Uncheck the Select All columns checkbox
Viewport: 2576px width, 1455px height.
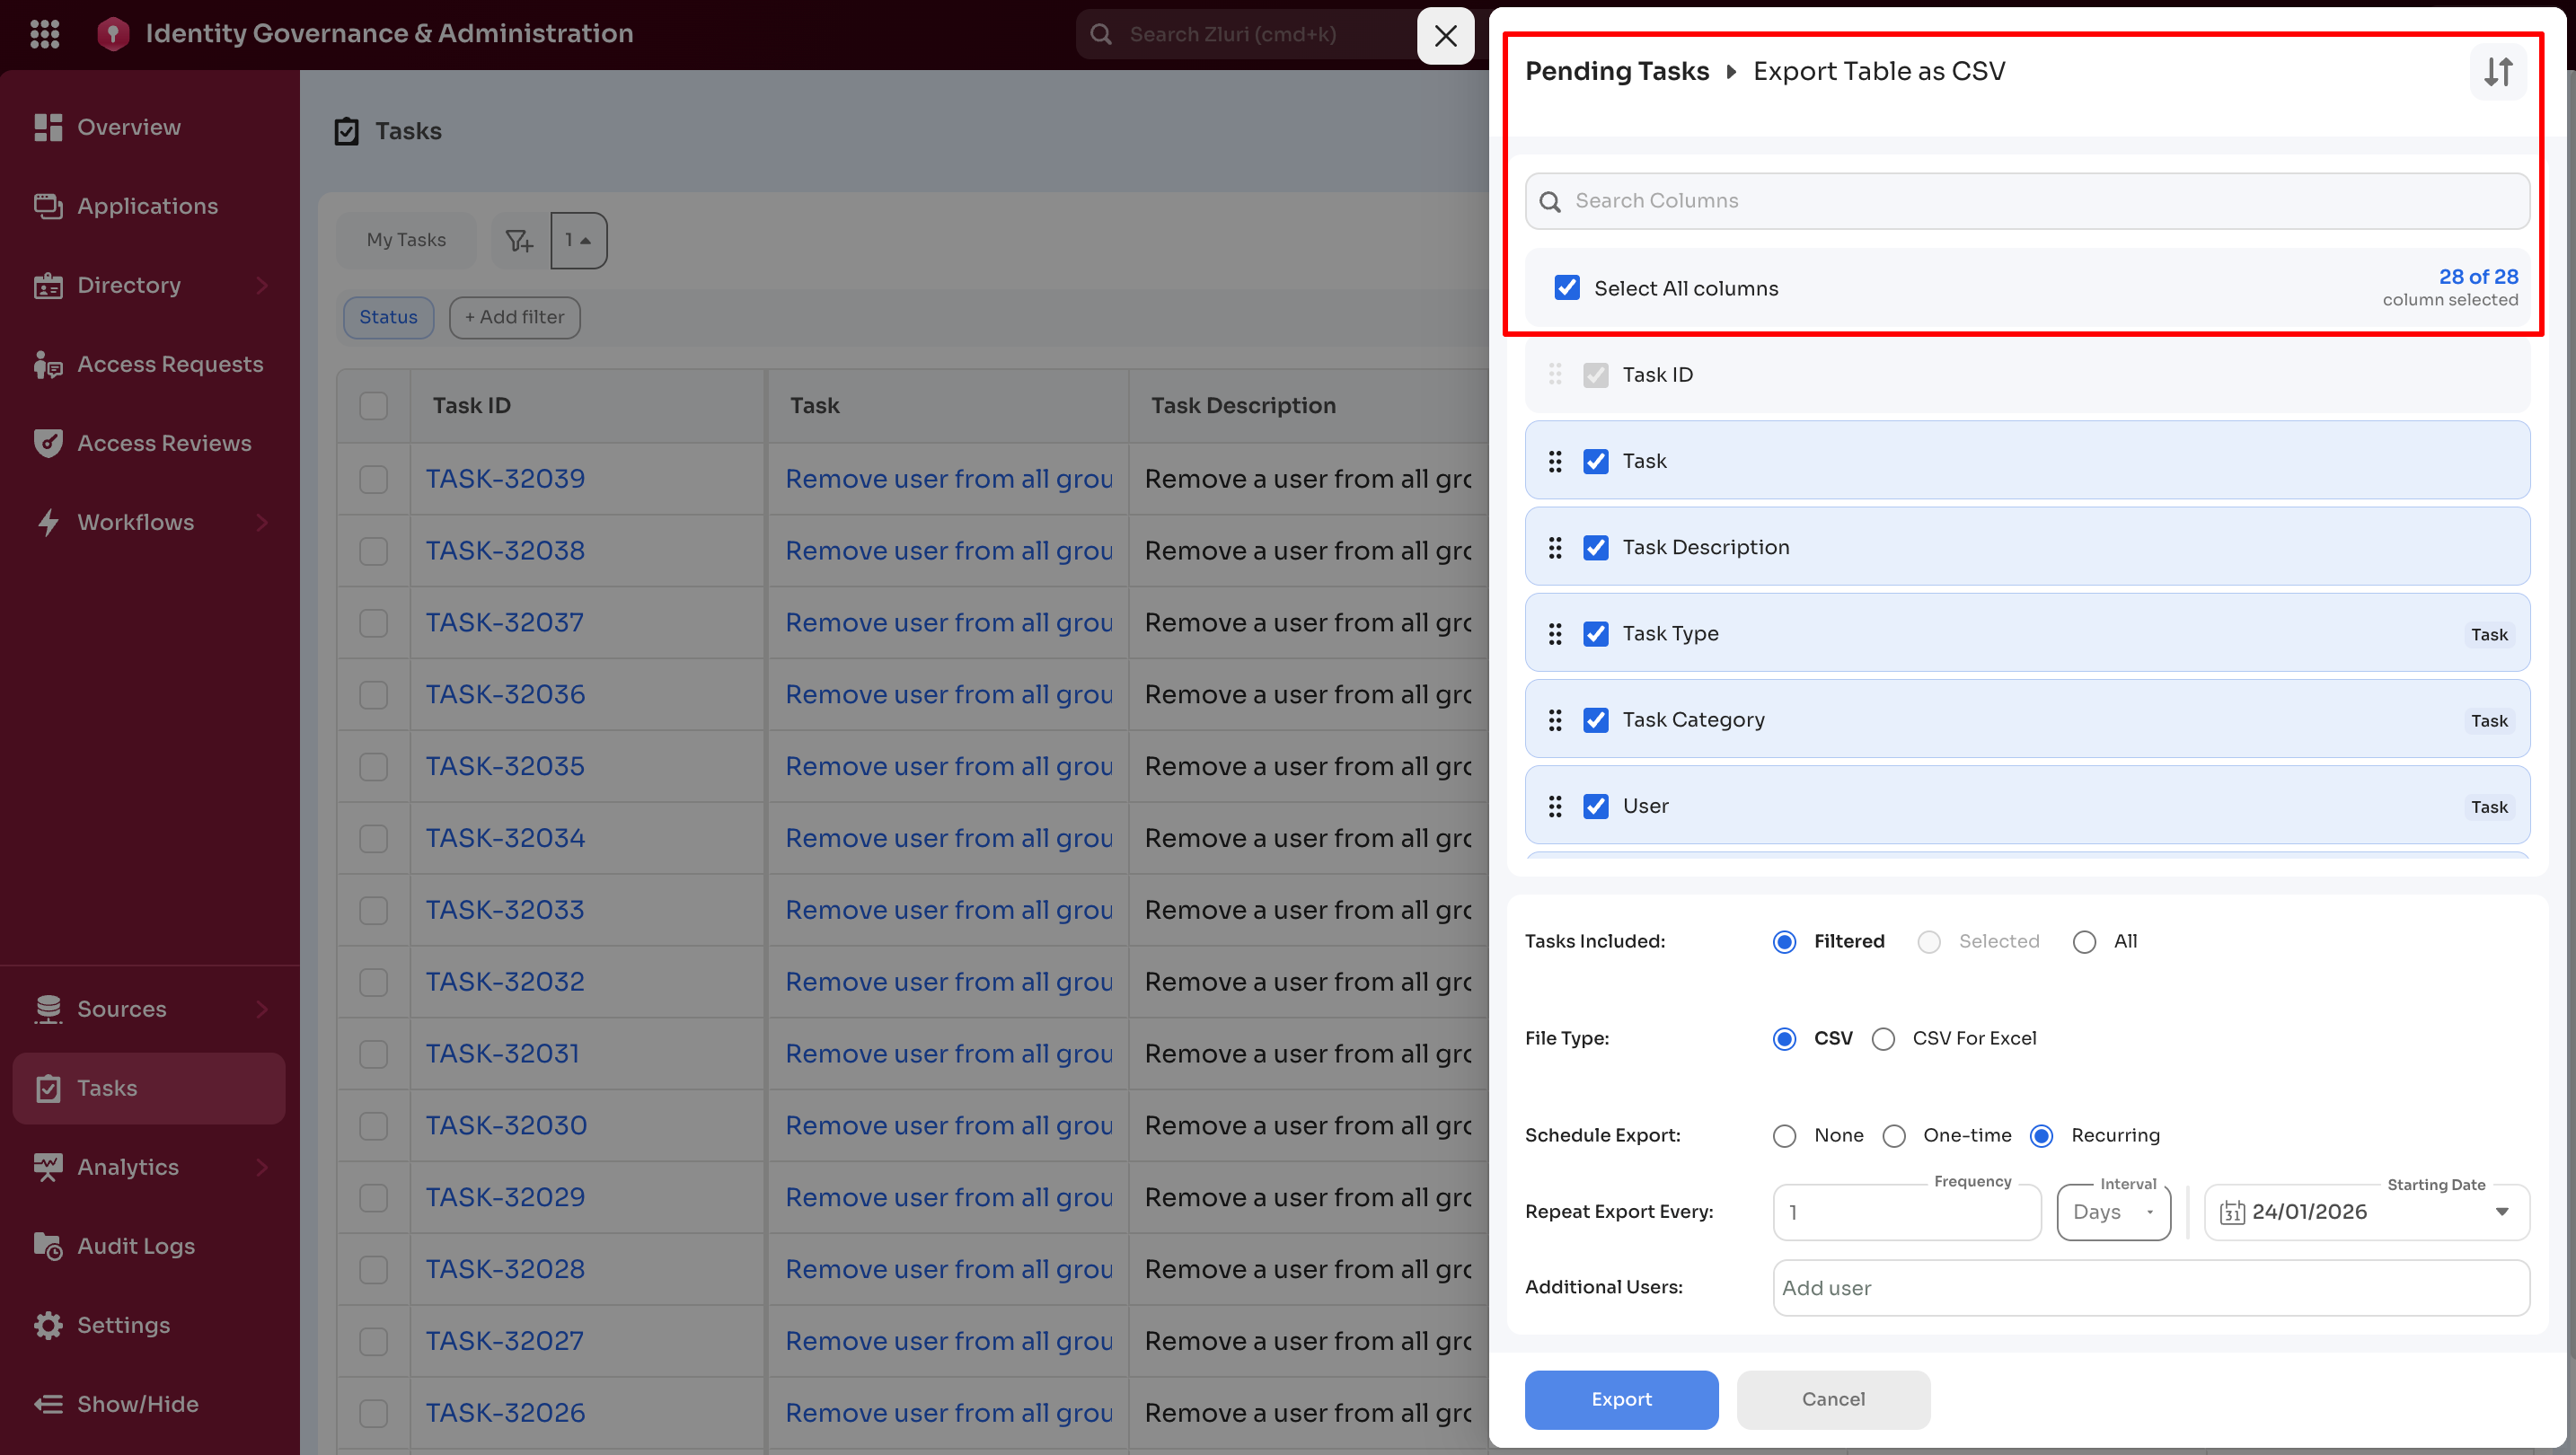(1566, 287)
